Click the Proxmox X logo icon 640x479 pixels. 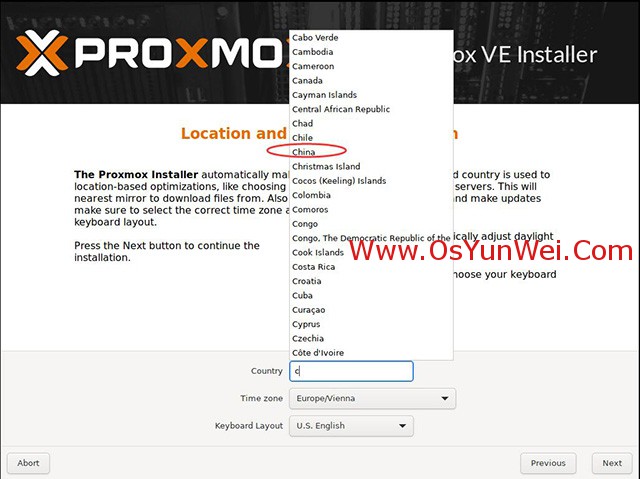[x=42, y=53]
